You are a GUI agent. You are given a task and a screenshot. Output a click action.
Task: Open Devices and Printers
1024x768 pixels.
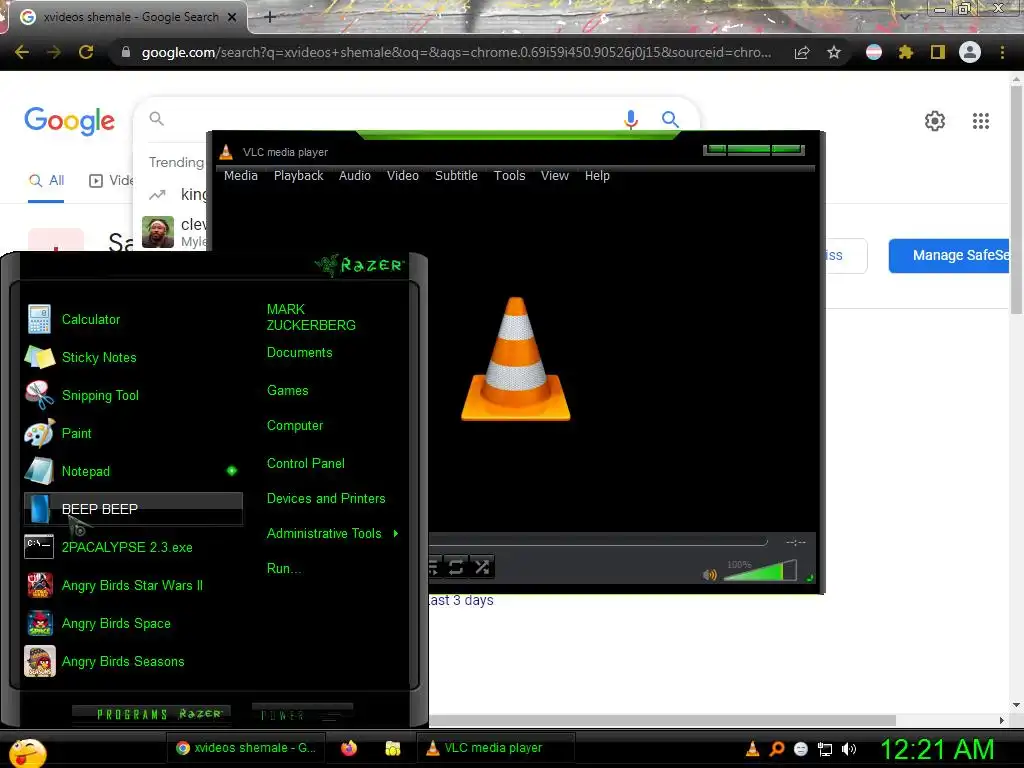click(326, 498)
